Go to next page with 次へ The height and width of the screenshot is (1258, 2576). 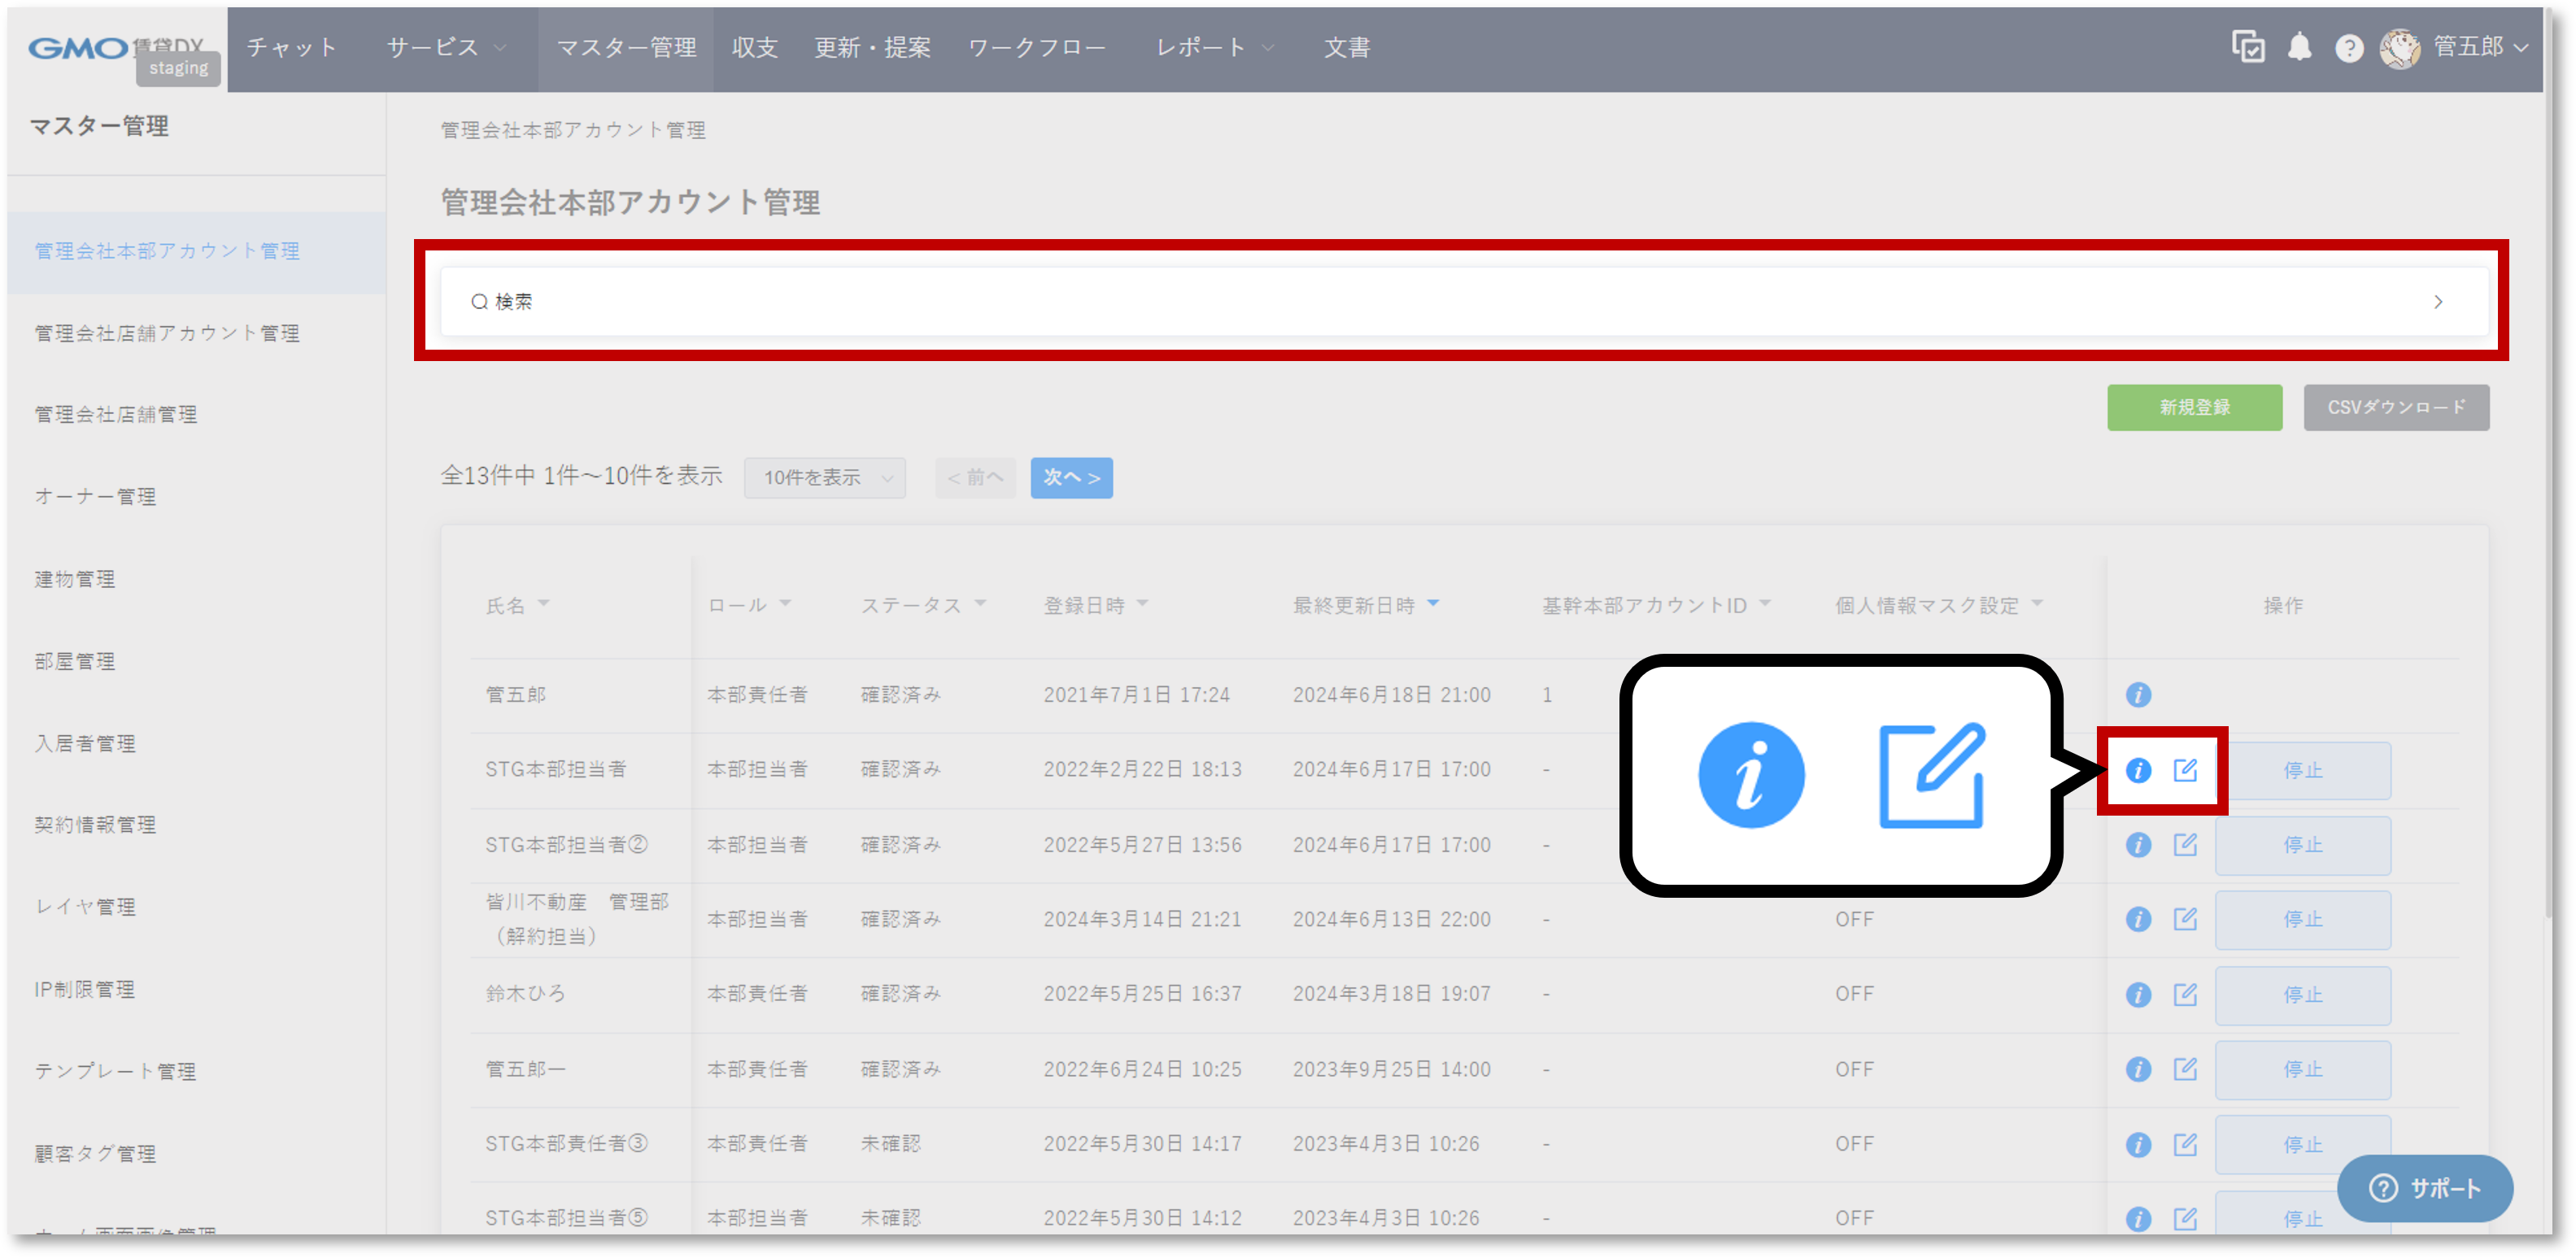1071,478
